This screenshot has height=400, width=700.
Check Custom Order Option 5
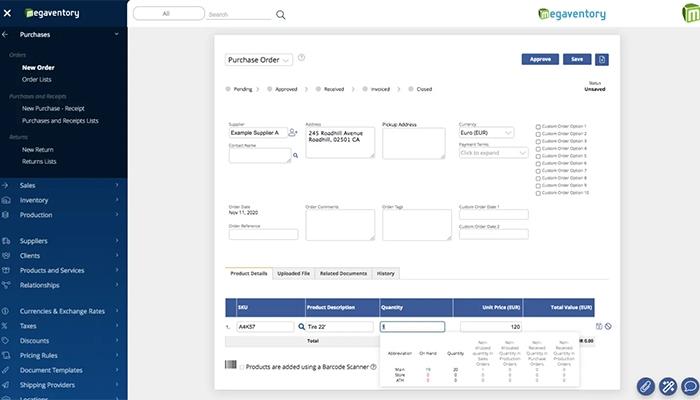pyautogui.click(x=538, y=156)
